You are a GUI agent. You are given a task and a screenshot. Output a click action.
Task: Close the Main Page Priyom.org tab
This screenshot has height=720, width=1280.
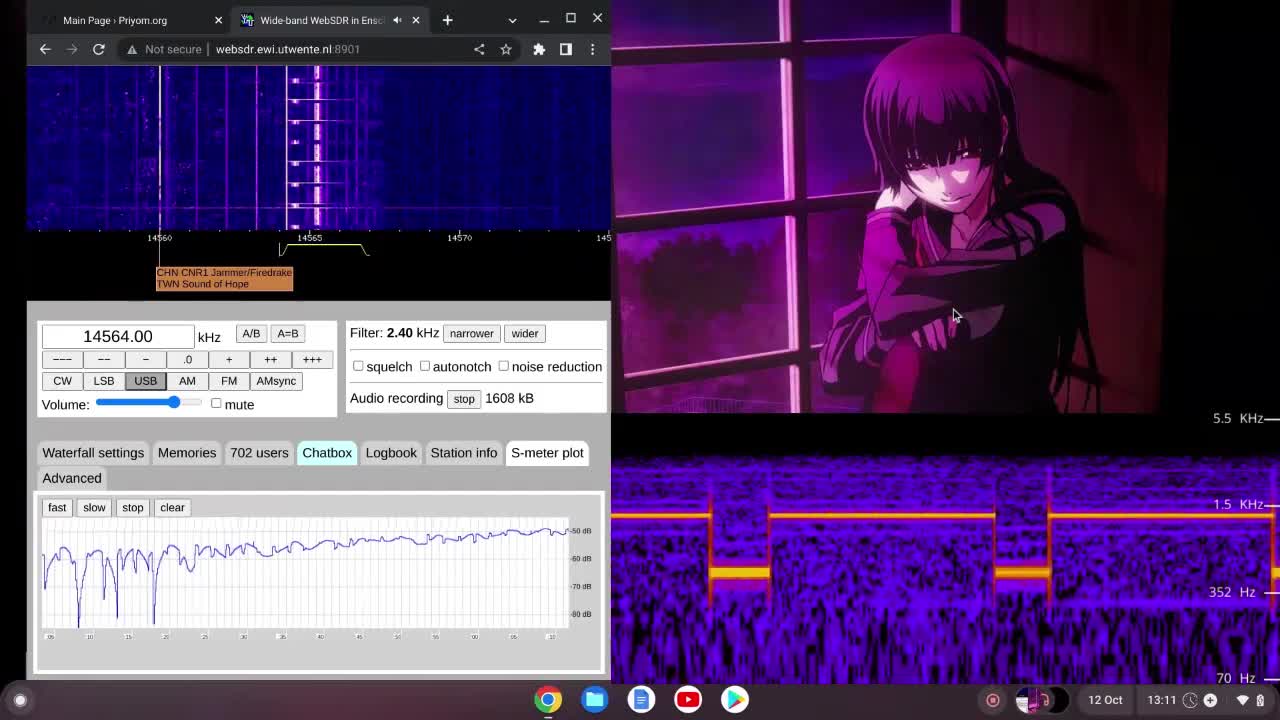point(218,20)
